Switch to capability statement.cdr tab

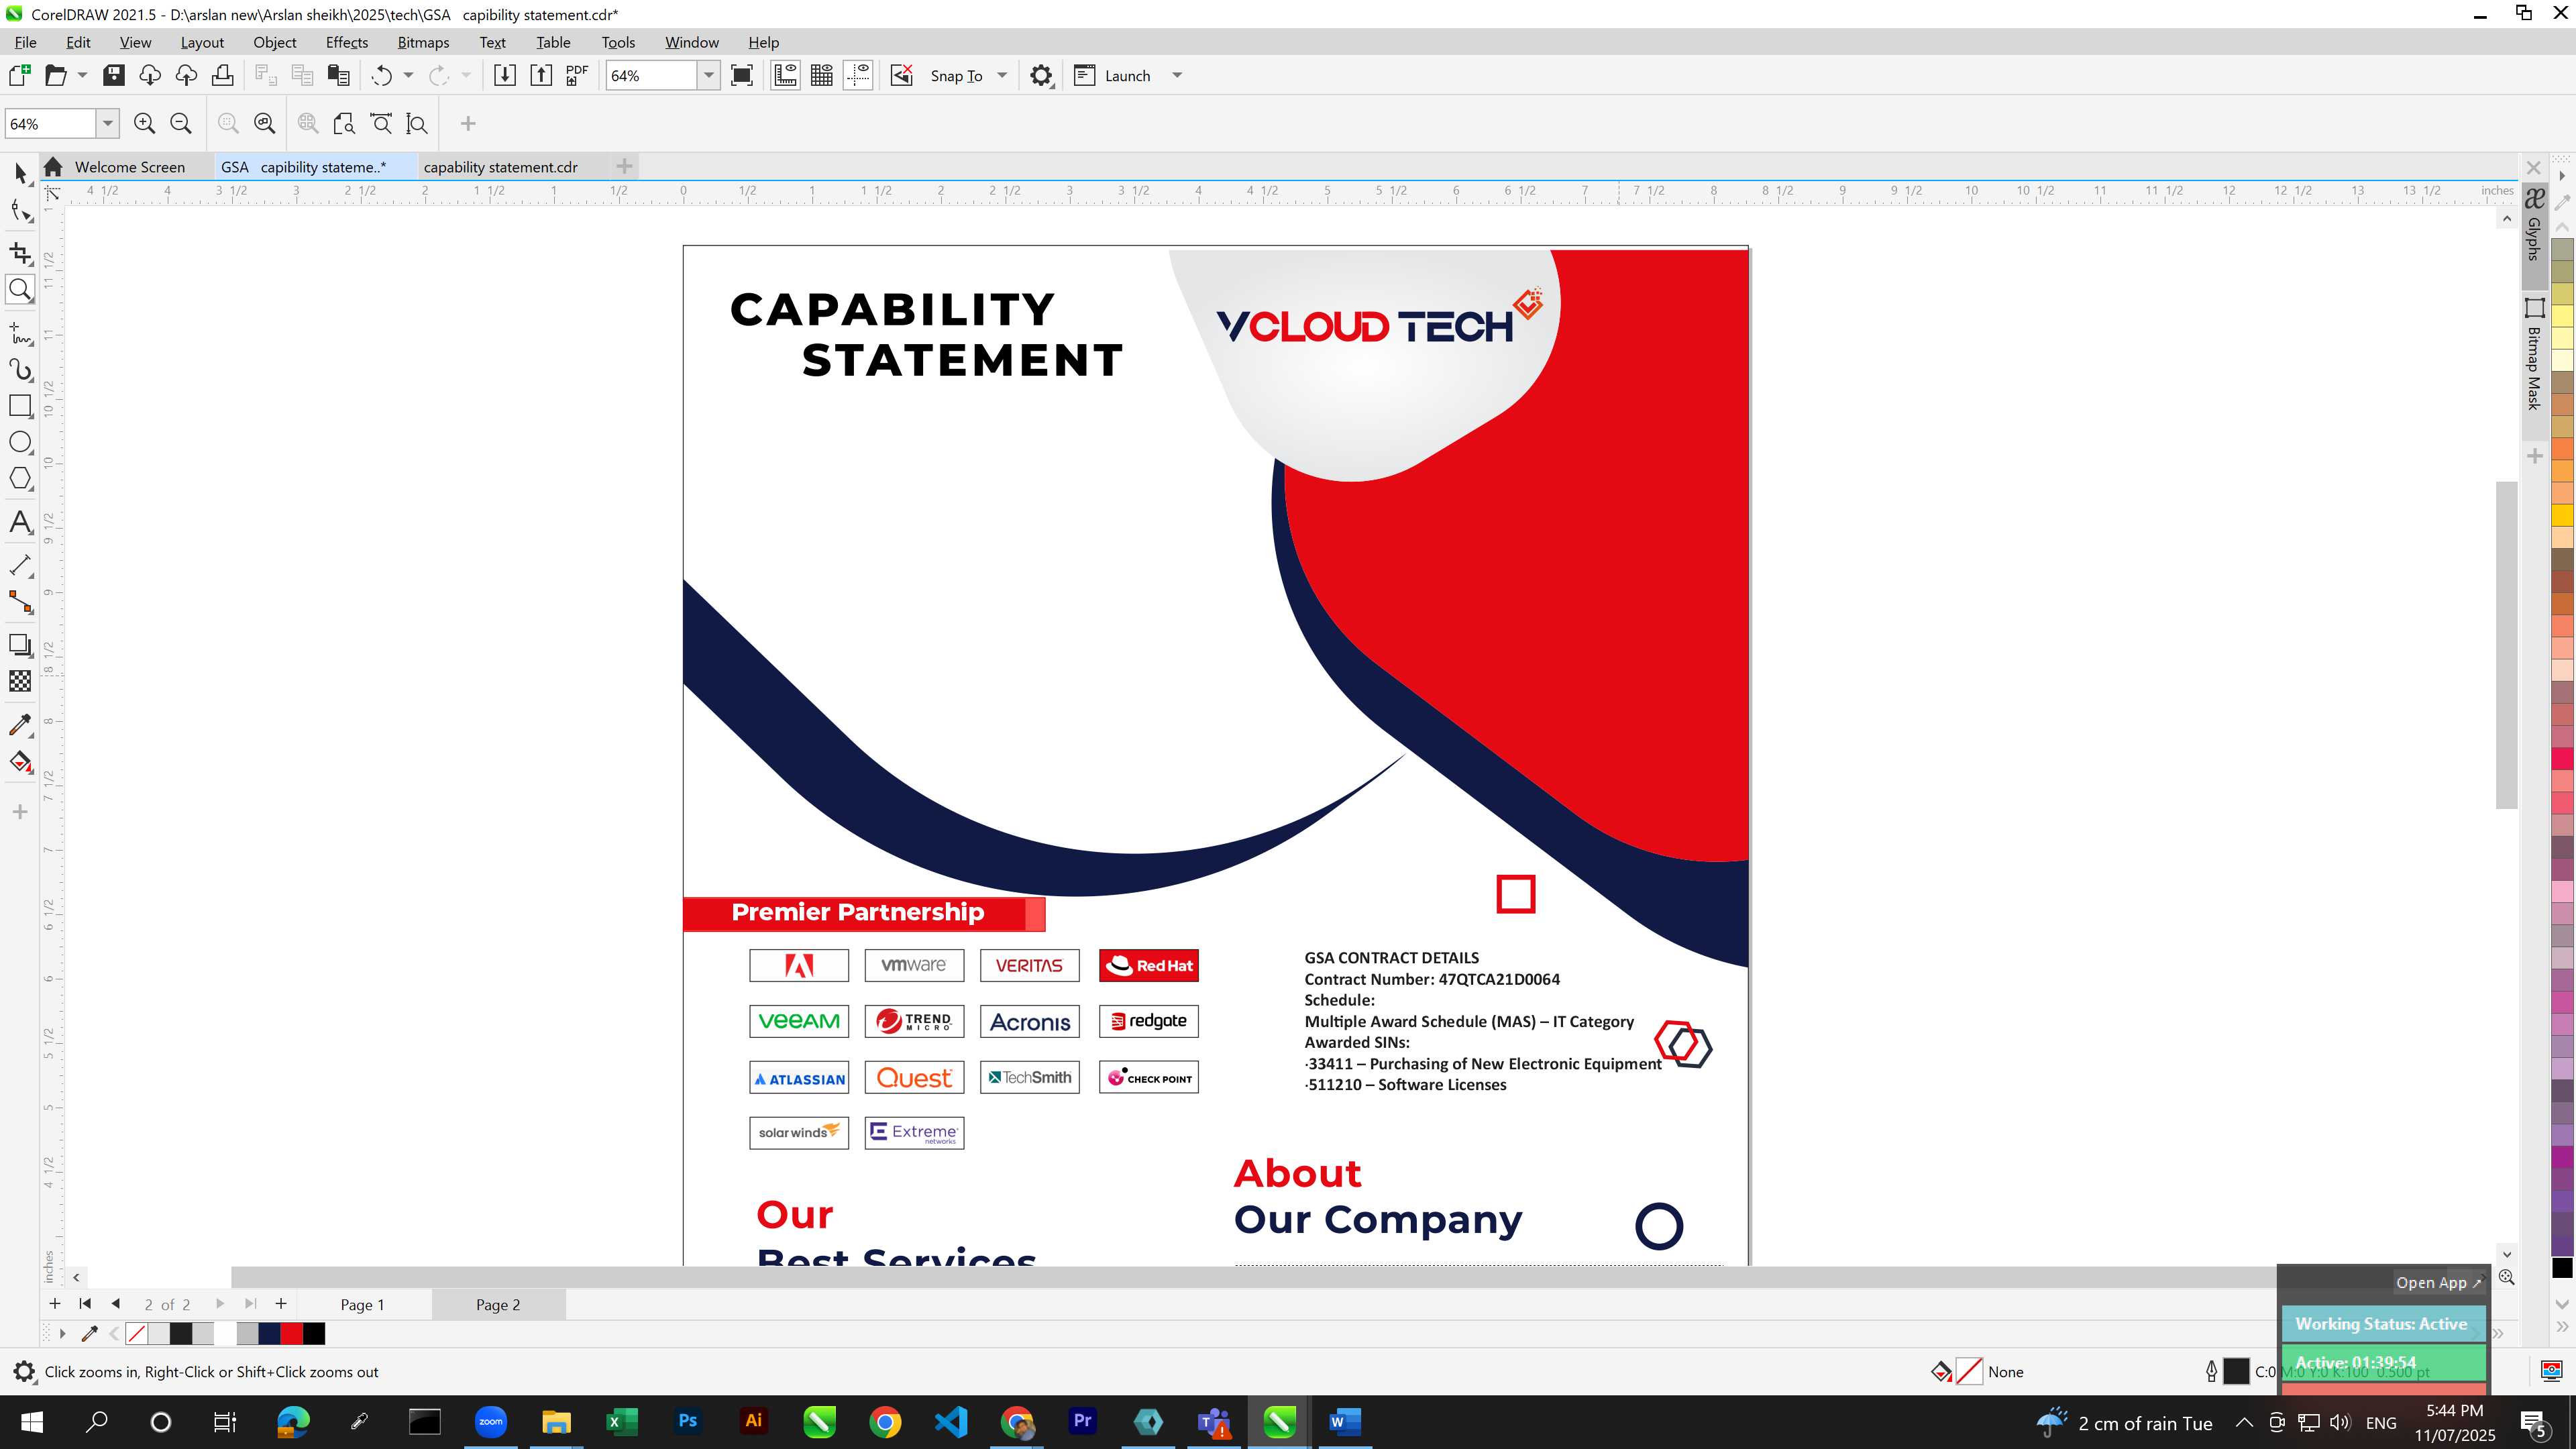[500, 167]
